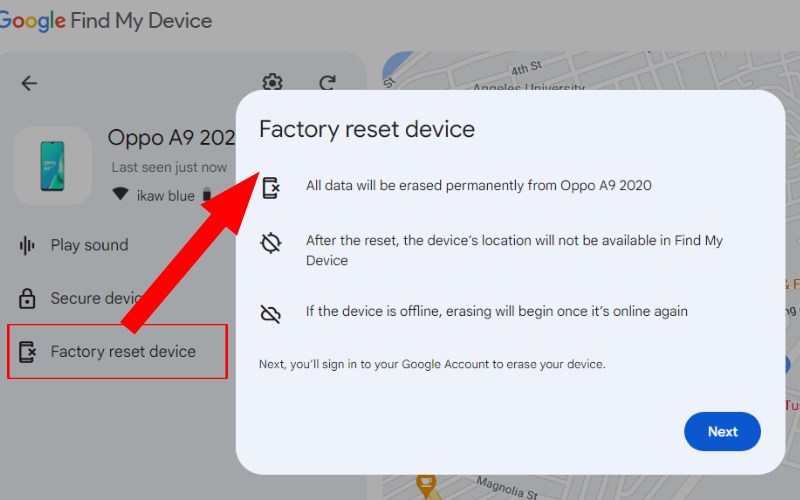Select the Play sound option
The height and width of the screenshot is (500, 800).
(74, 245)
